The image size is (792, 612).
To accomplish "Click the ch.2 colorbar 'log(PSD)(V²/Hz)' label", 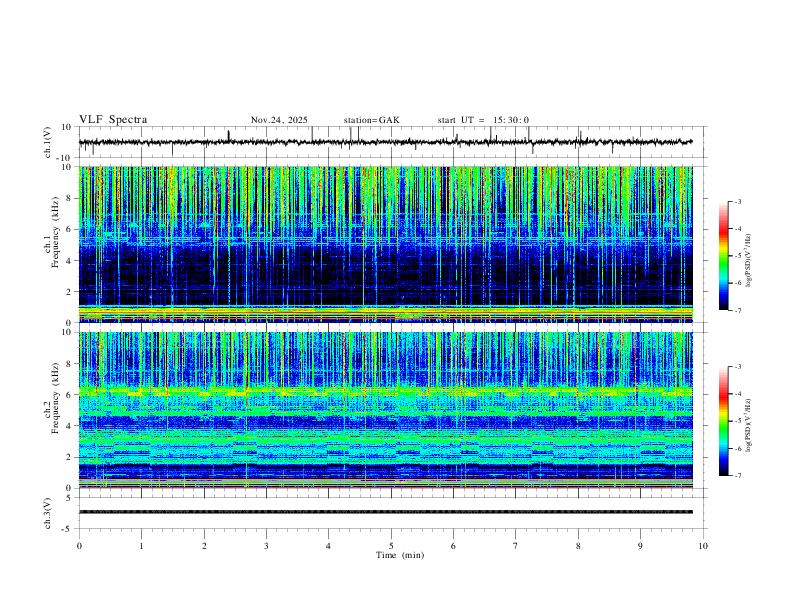I will point(749,425).
